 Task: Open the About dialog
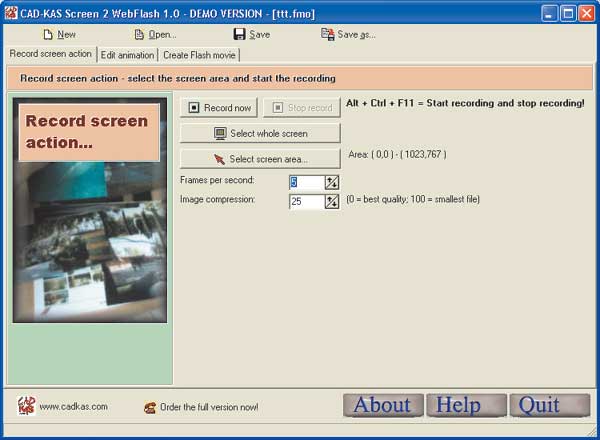point(382,405)
